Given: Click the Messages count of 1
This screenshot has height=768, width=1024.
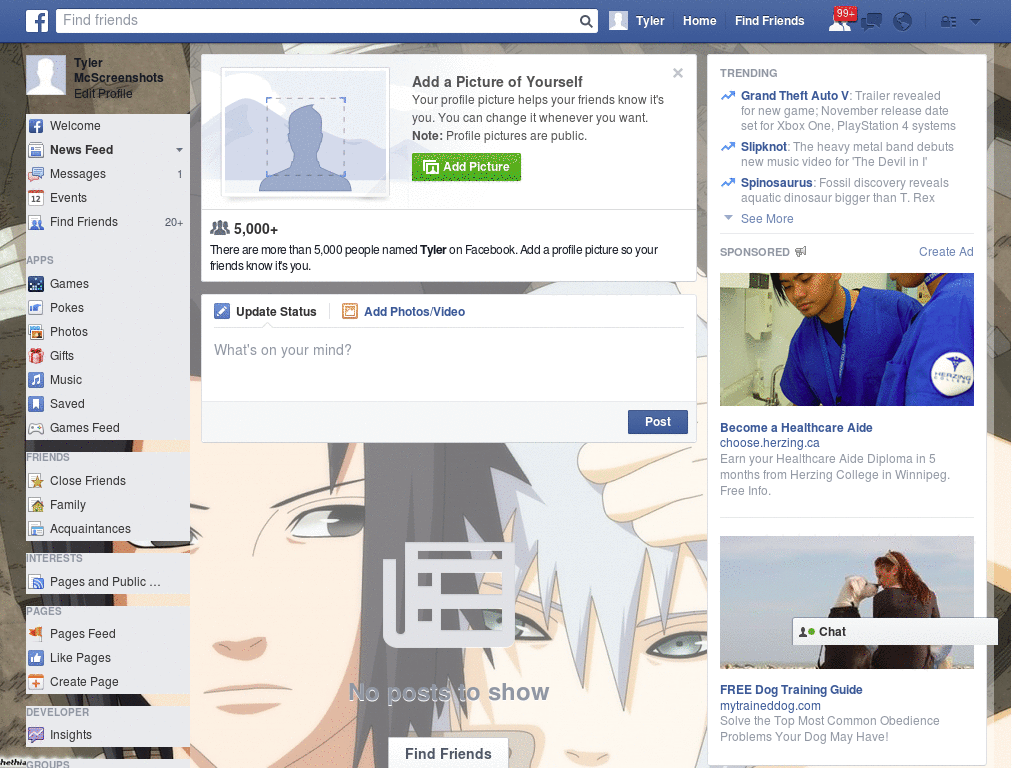Looking at the screenshot, I should point(180,174).
